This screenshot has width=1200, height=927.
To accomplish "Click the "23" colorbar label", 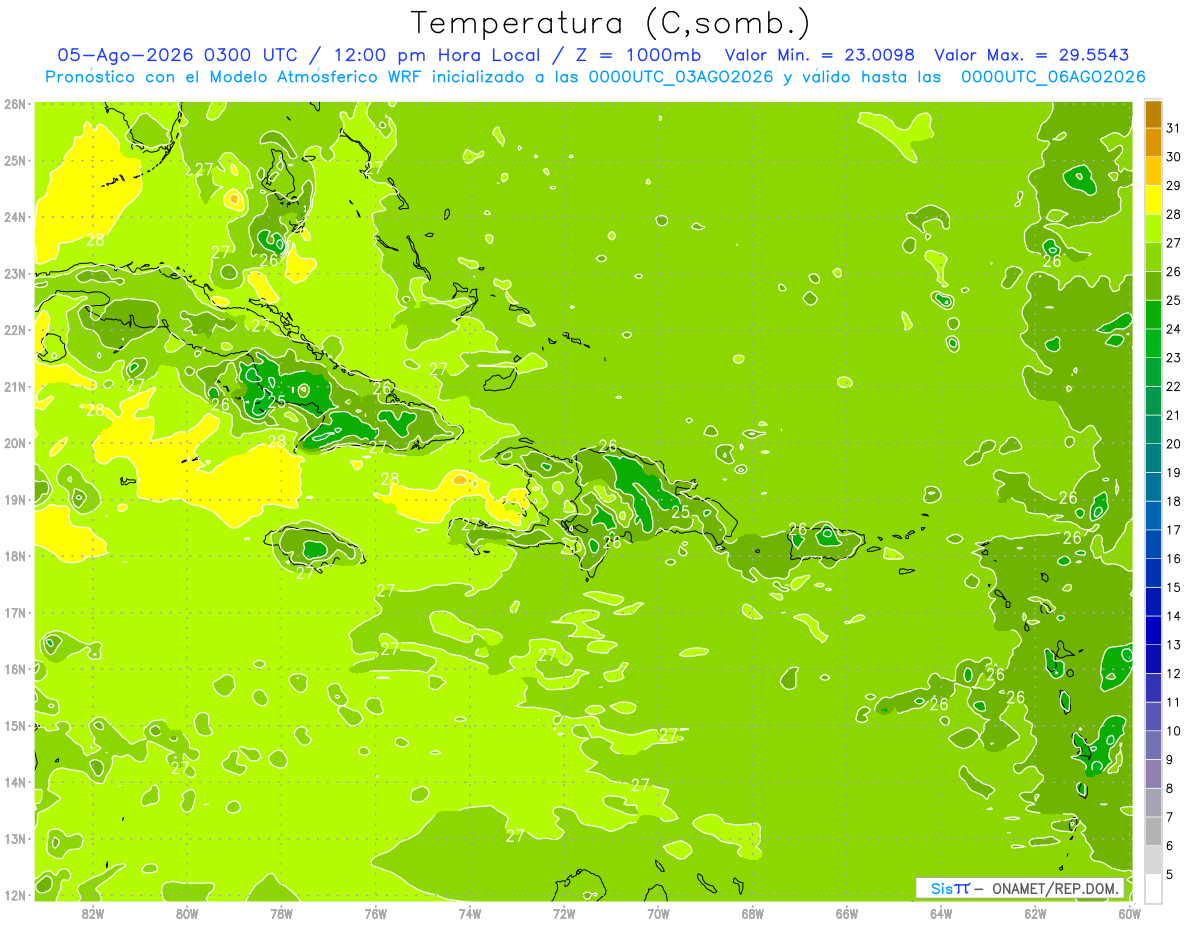I will (x=1173, y=358).
